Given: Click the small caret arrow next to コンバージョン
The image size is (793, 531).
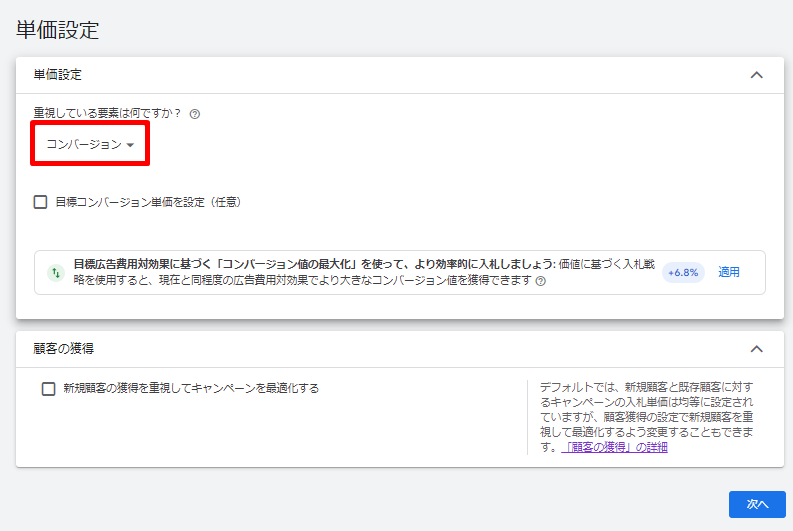Looking at the screenshot, I should click(x=130, y=146).
